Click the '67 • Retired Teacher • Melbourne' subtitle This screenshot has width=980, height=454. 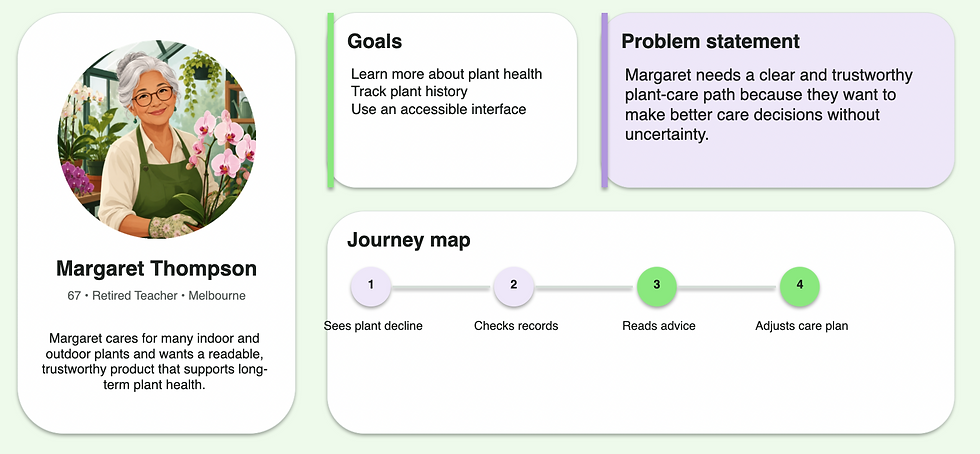156,296
